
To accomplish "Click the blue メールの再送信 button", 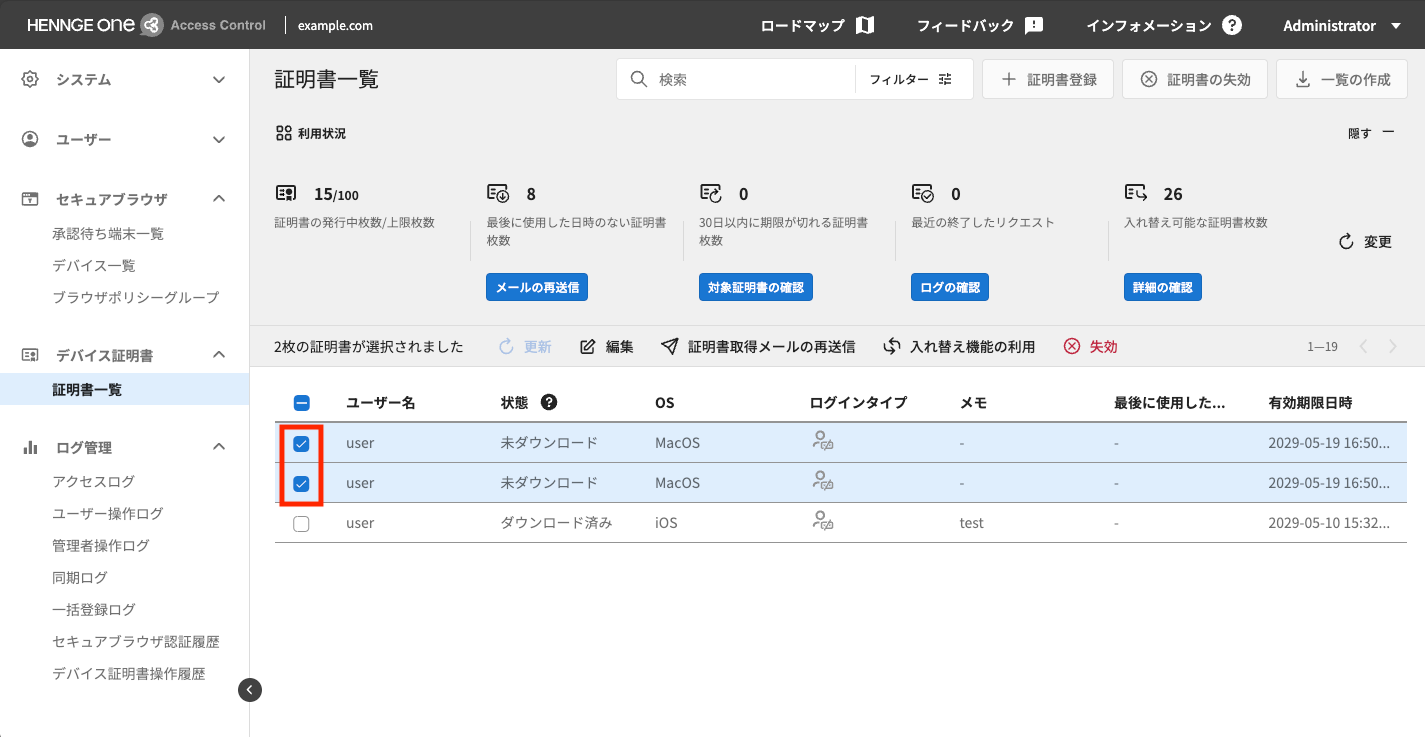I will click(537, 288).
